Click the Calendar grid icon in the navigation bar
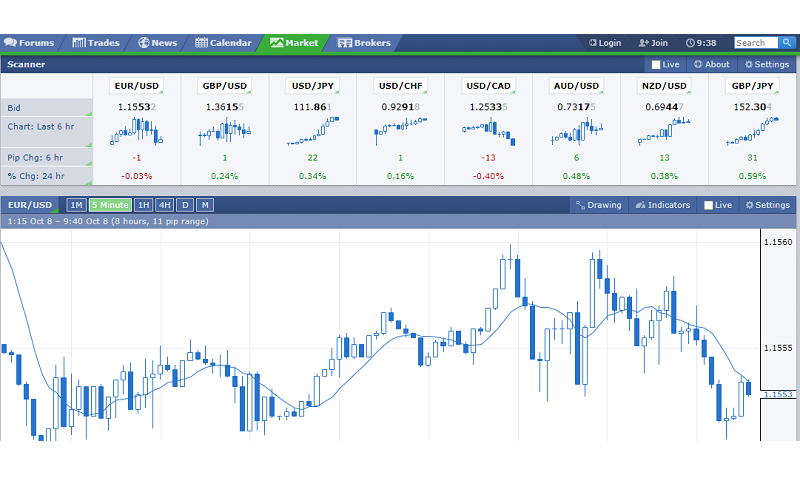800x480 pixels. 201,43
